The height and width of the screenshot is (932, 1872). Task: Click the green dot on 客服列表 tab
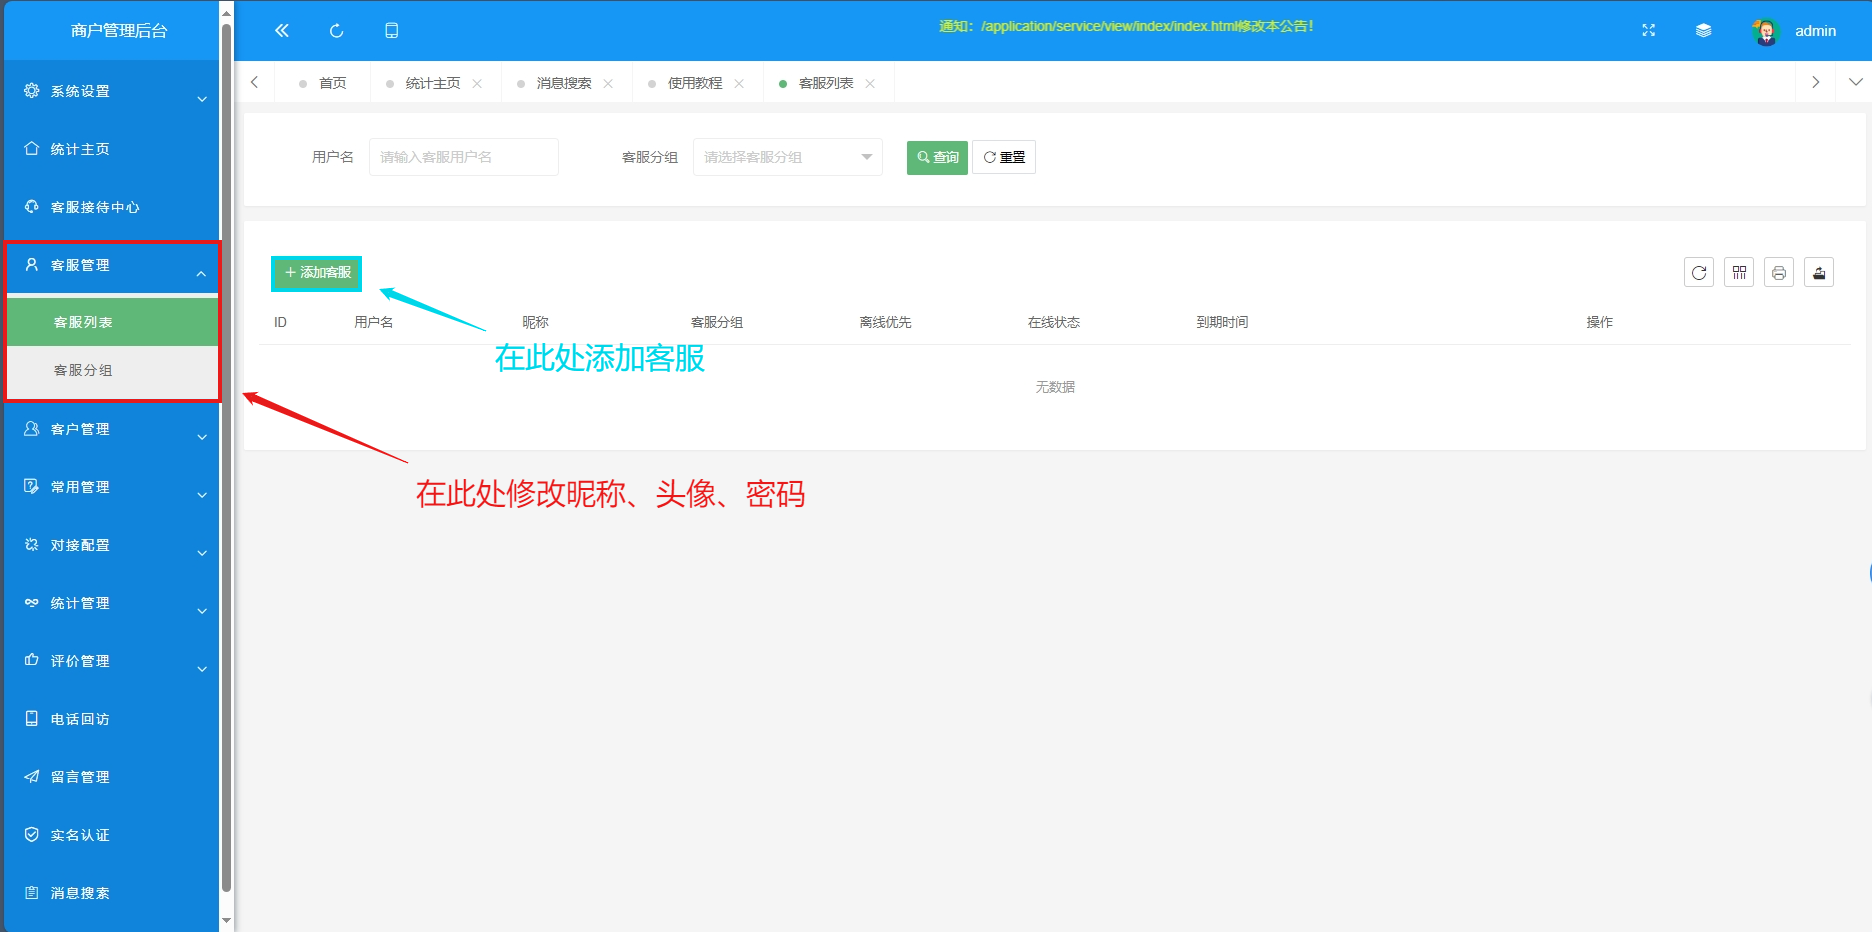(x=783, y=83)
